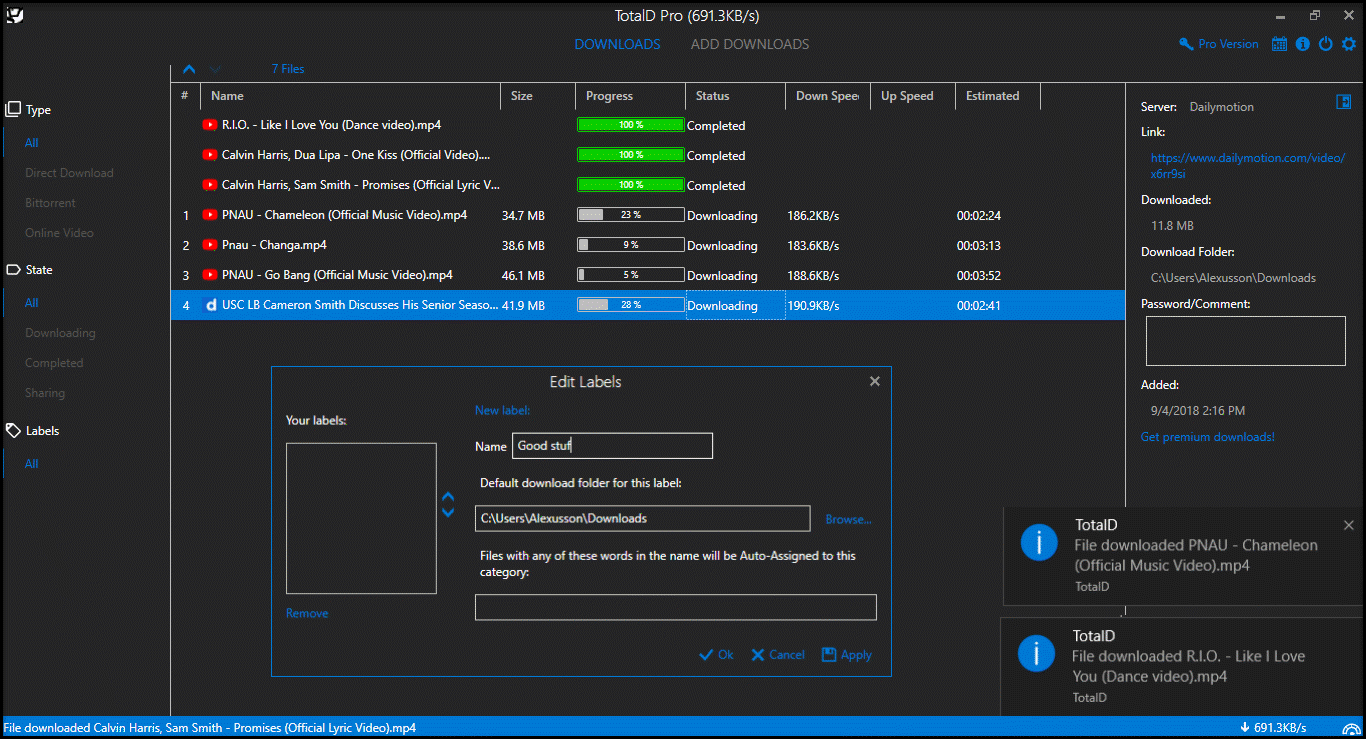Screen dimensions: 1366x739
Task: Click the Password/Comment text box
Action: pyautogui.click(x=1245, y=341)
